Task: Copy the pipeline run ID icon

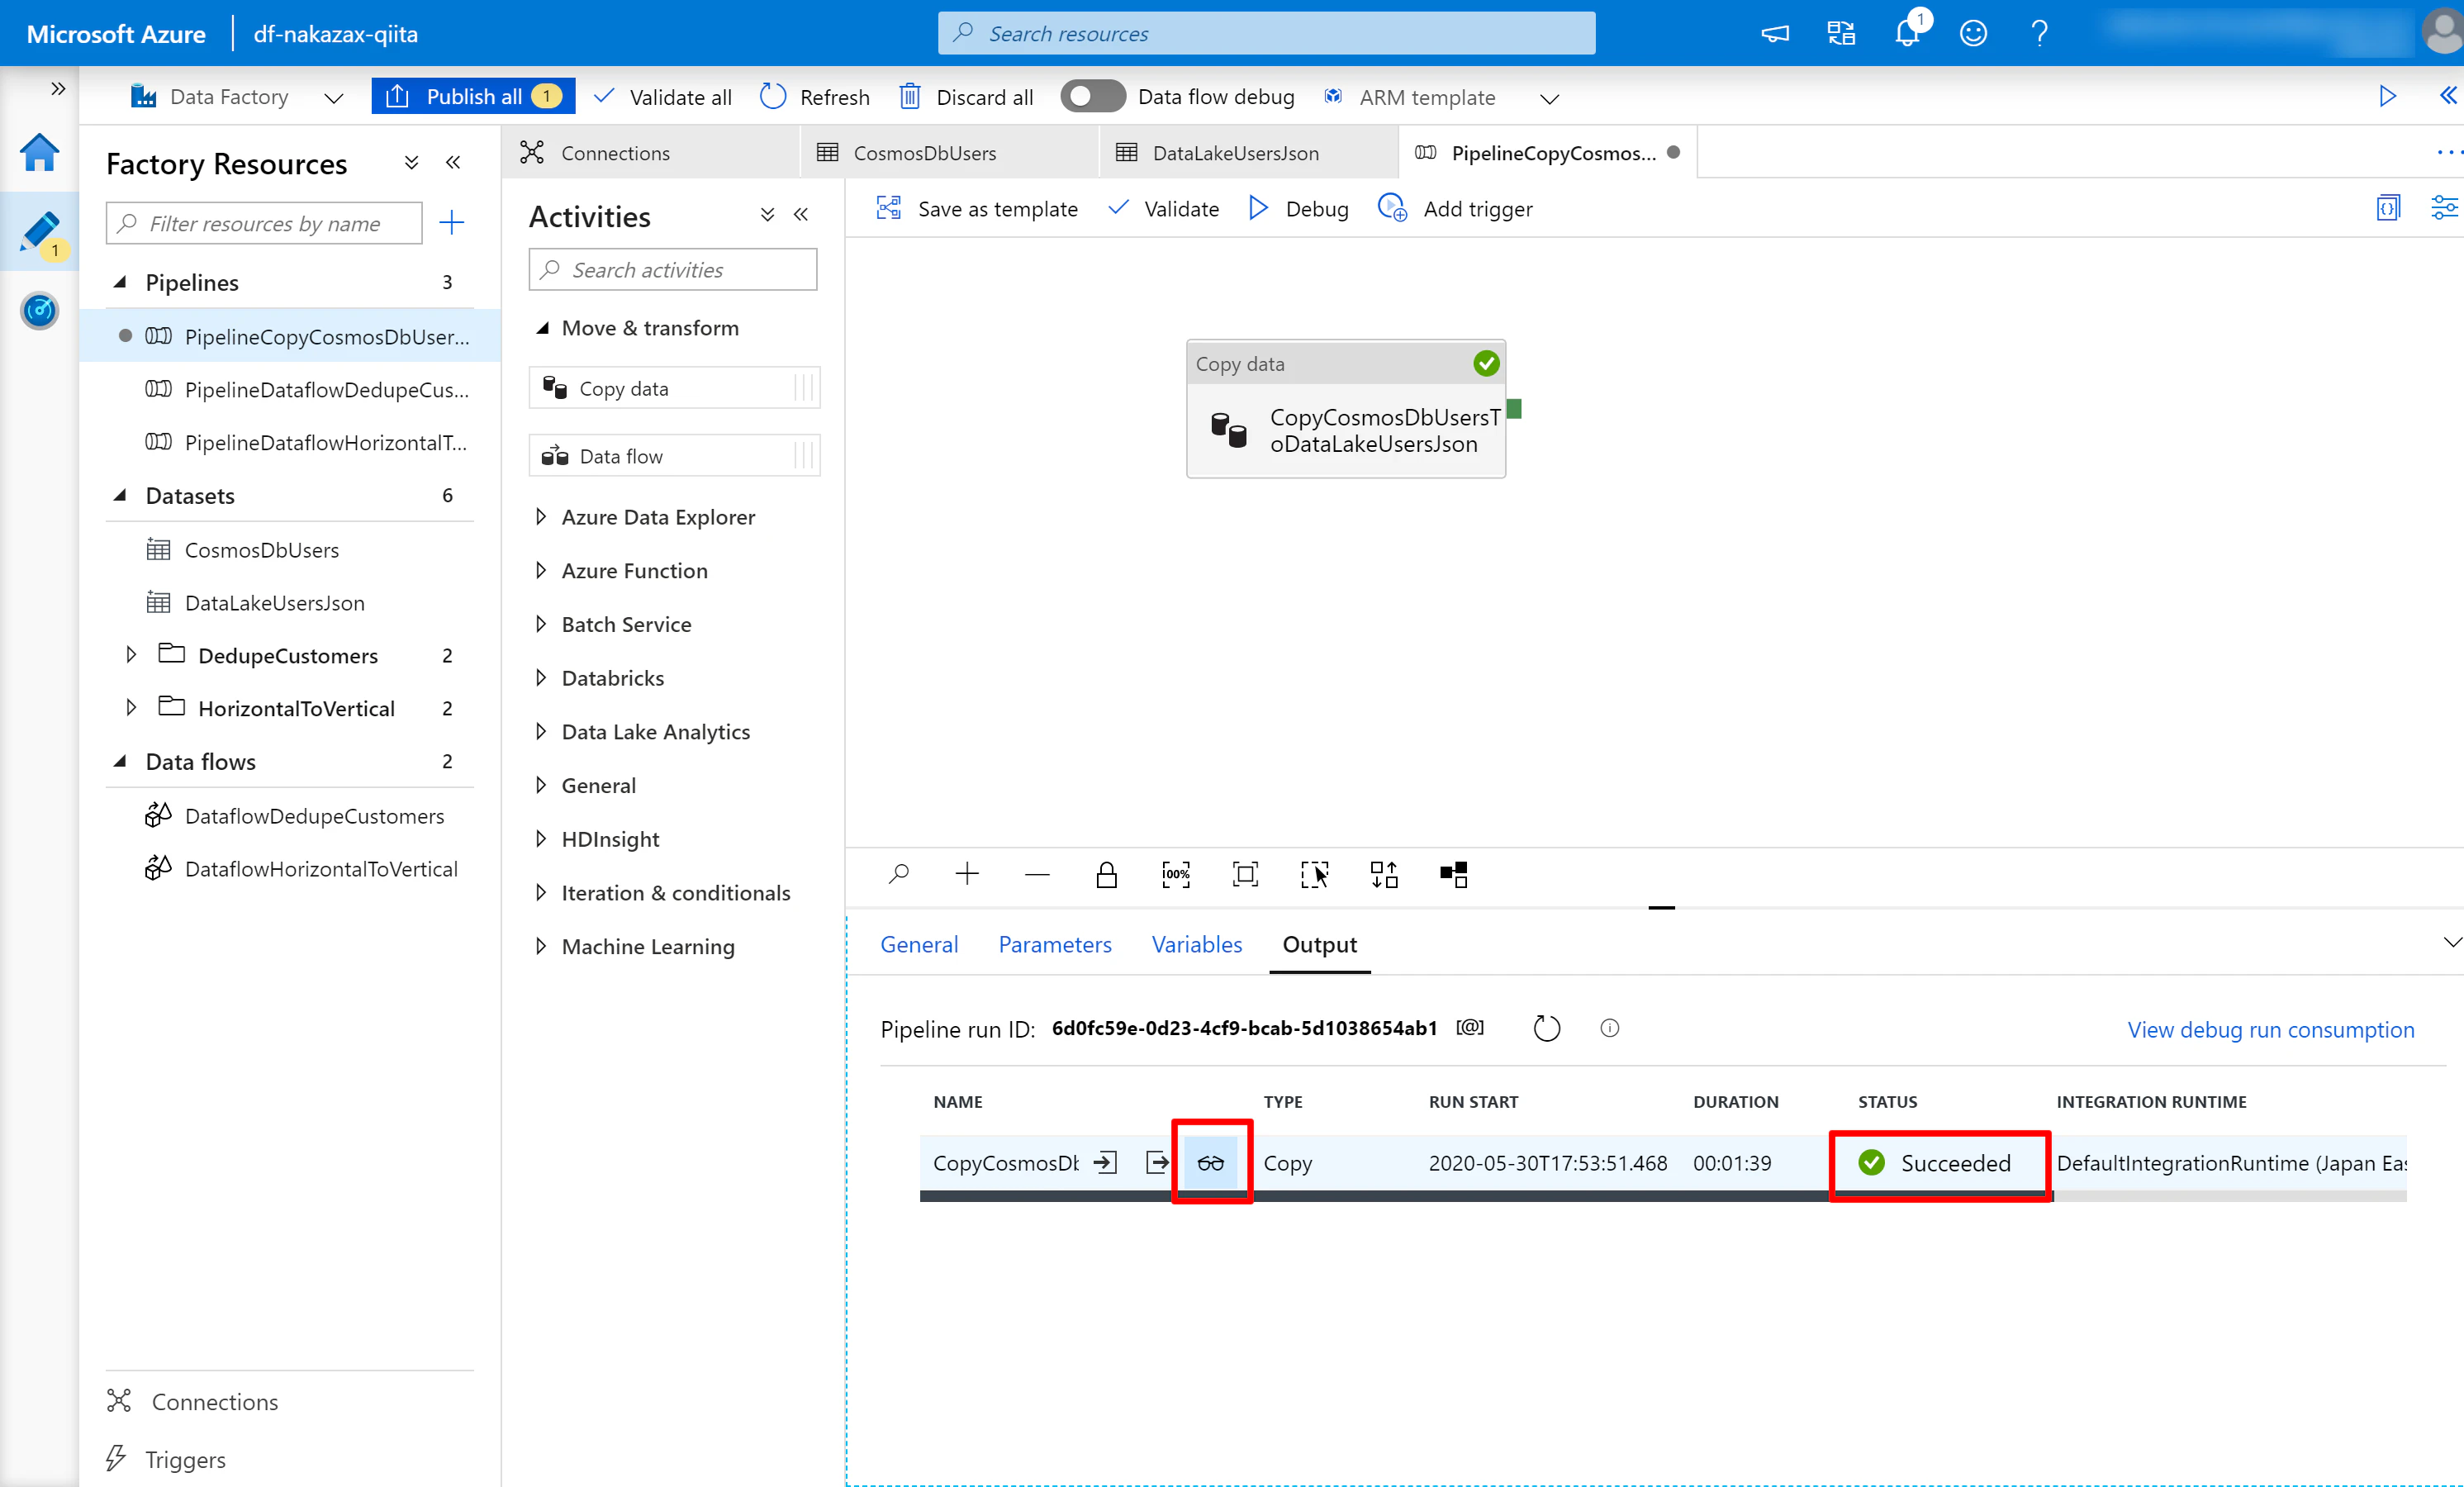Action: coord(1470,1028)
